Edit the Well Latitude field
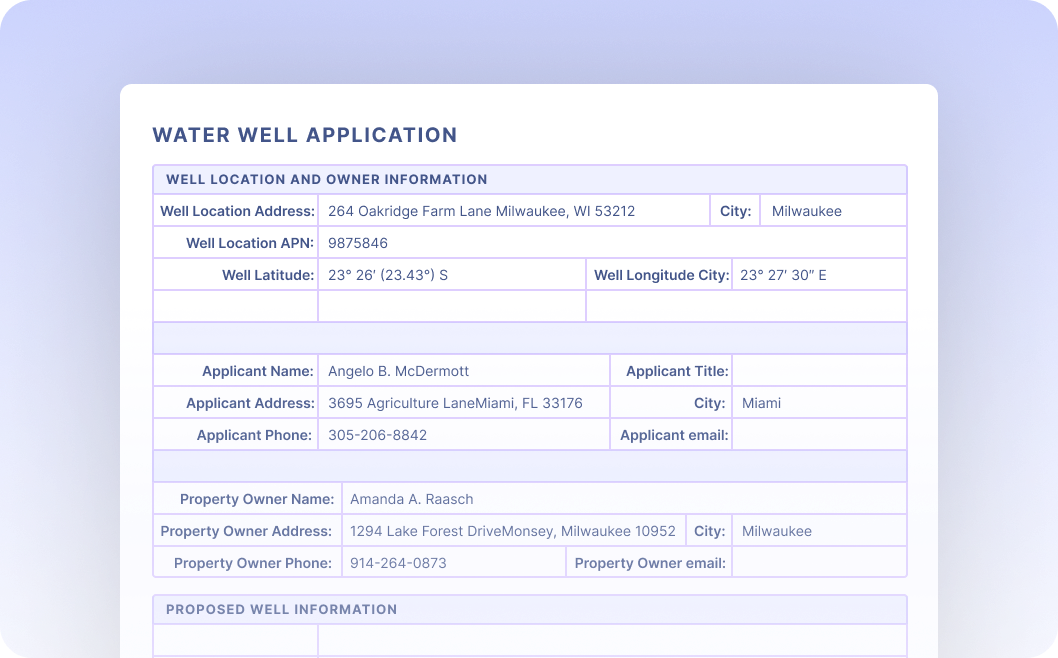The height and width of the screenshot is (658, 1058). point(450,275)
